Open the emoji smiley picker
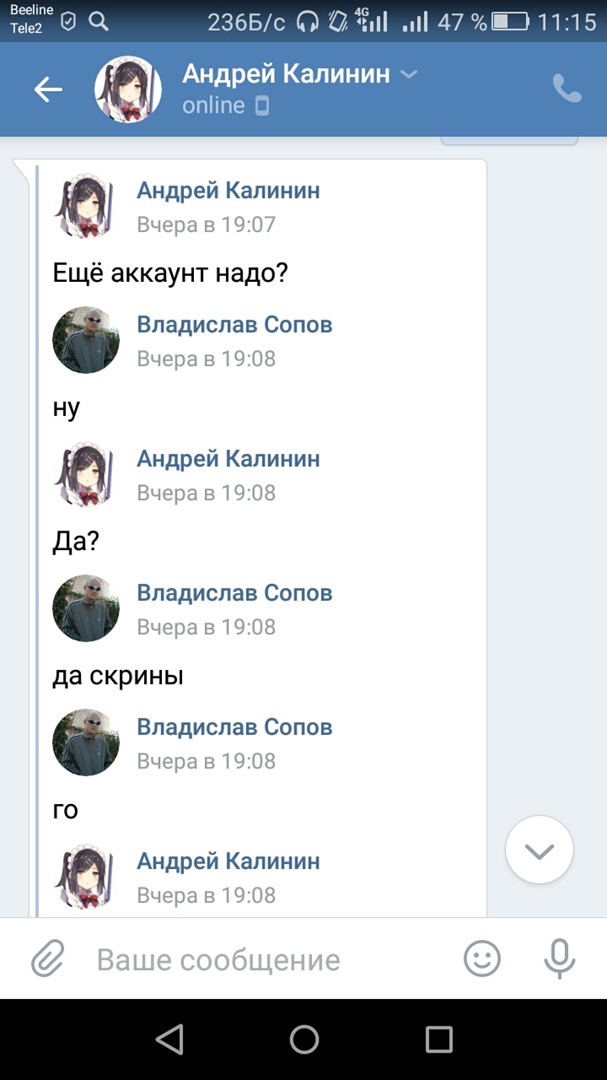The image size is (607, 1080). (x=482, y=960)
